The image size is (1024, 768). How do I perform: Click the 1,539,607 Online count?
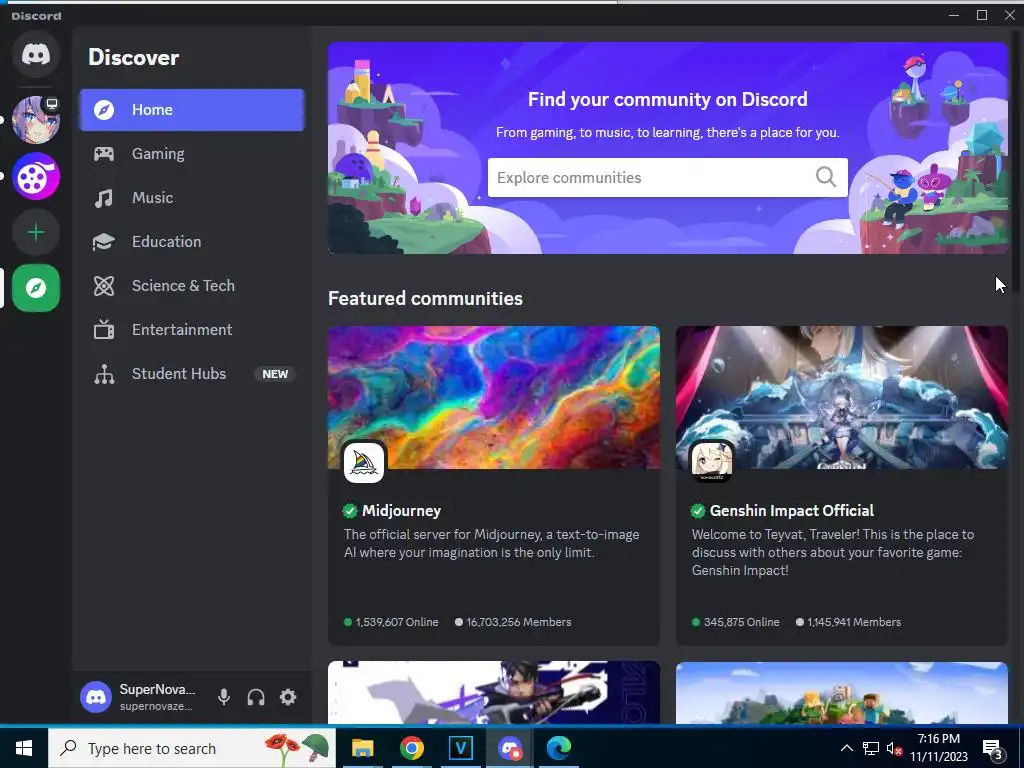[x=391, y=622]
